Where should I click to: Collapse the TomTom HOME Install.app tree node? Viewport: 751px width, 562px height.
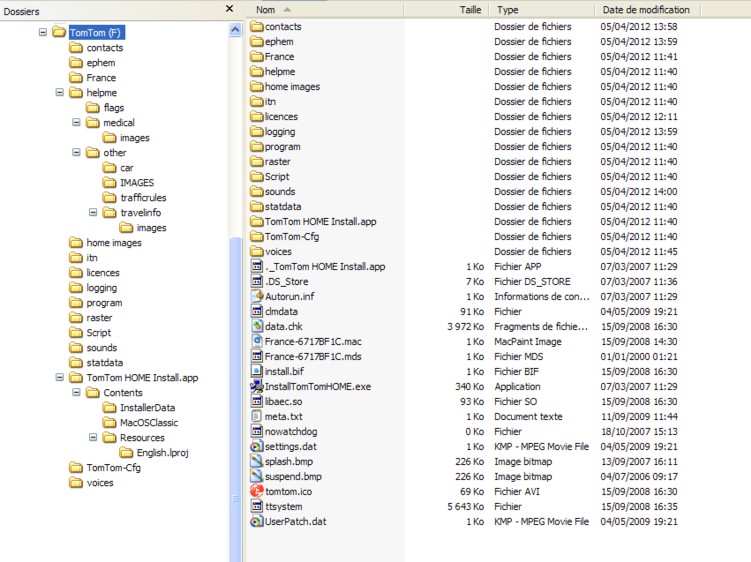click(x=59, y=377)
